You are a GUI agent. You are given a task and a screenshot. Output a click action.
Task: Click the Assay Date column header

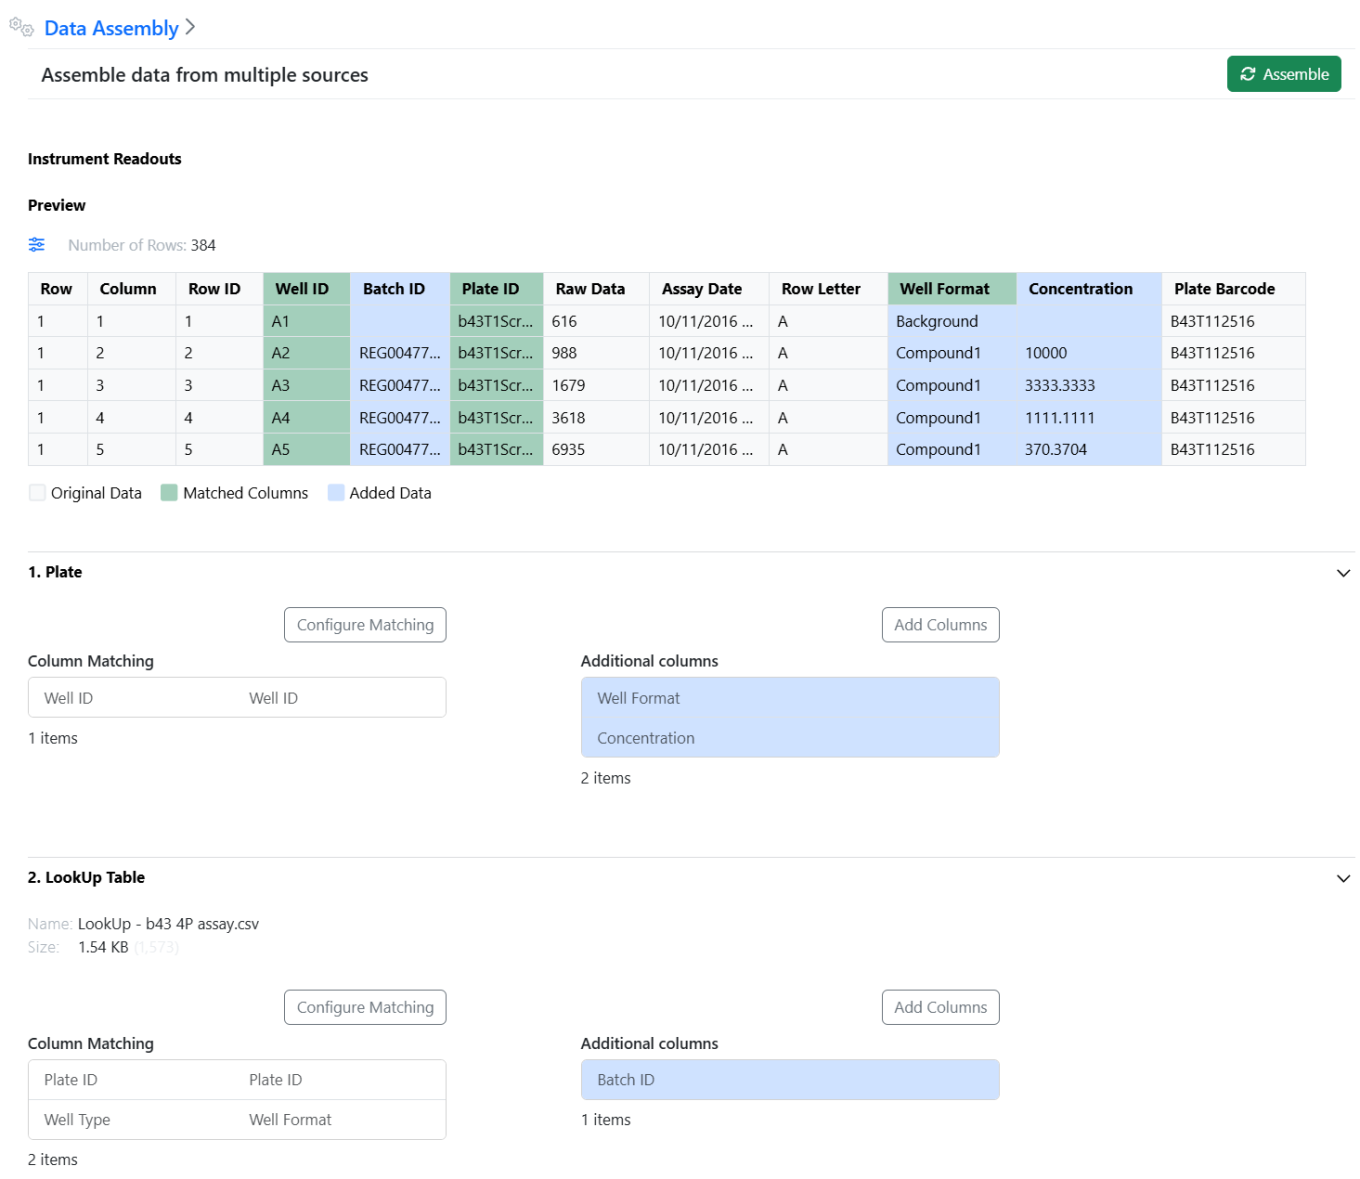(709, 289)
